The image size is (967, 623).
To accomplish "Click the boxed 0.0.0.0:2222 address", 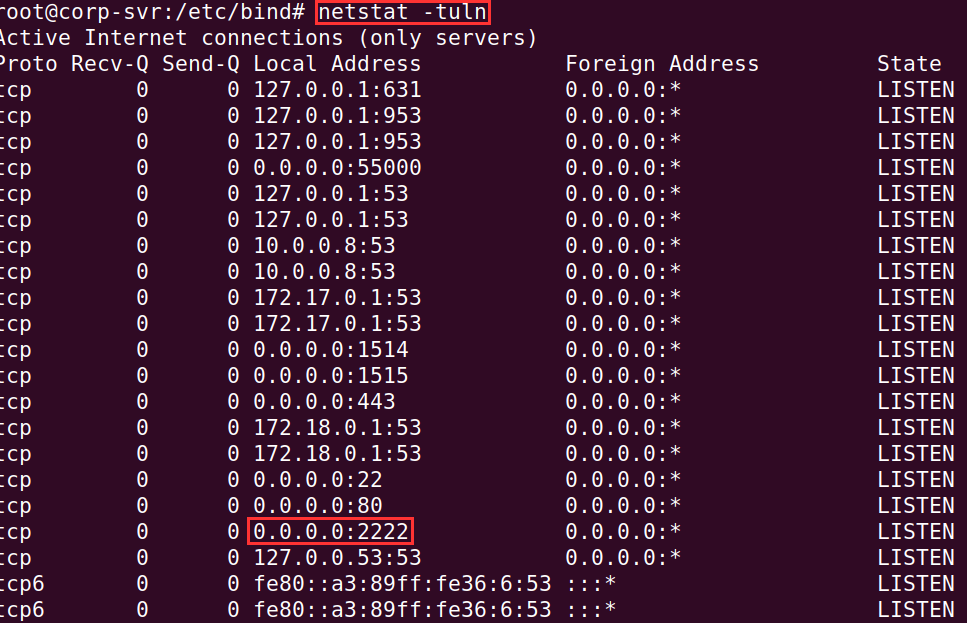I will [331, 531].
